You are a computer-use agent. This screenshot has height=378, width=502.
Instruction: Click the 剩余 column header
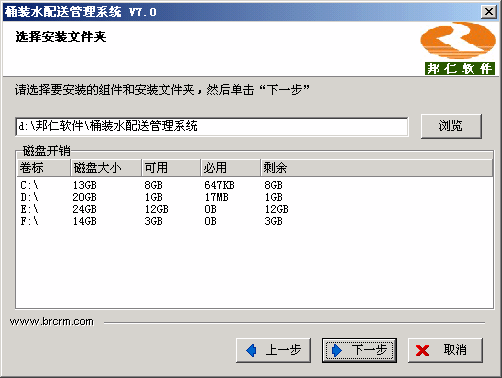(376, 168)
